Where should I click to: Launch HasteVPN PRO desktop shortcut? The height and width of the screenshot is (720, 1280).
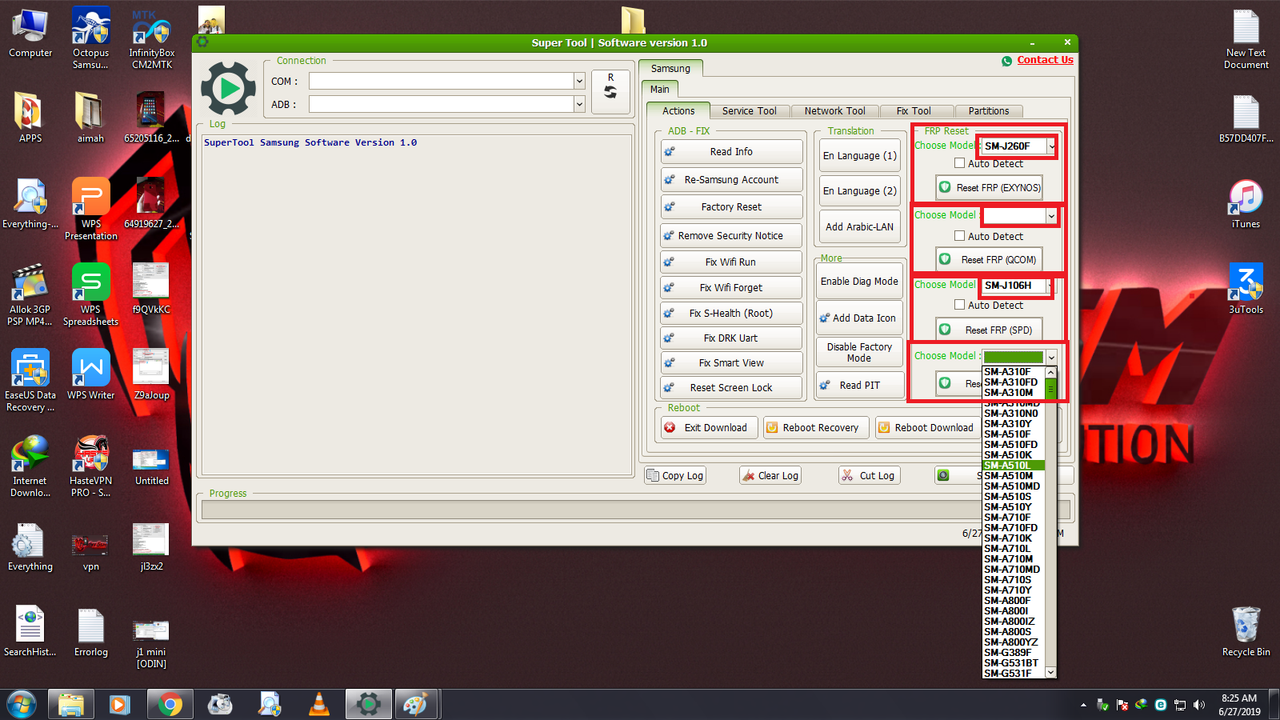(91, 466)
